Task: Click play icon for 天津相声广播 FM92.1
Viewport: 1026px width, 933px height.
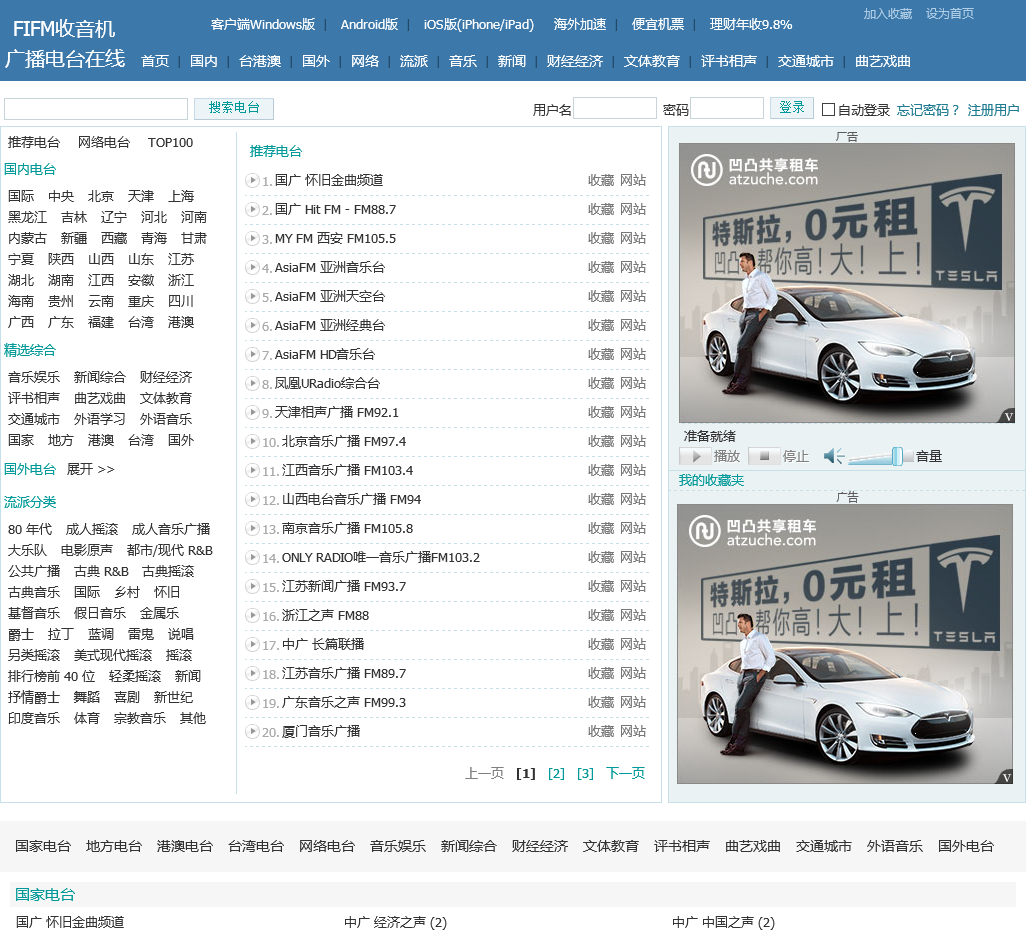Action: click(252, 412)
